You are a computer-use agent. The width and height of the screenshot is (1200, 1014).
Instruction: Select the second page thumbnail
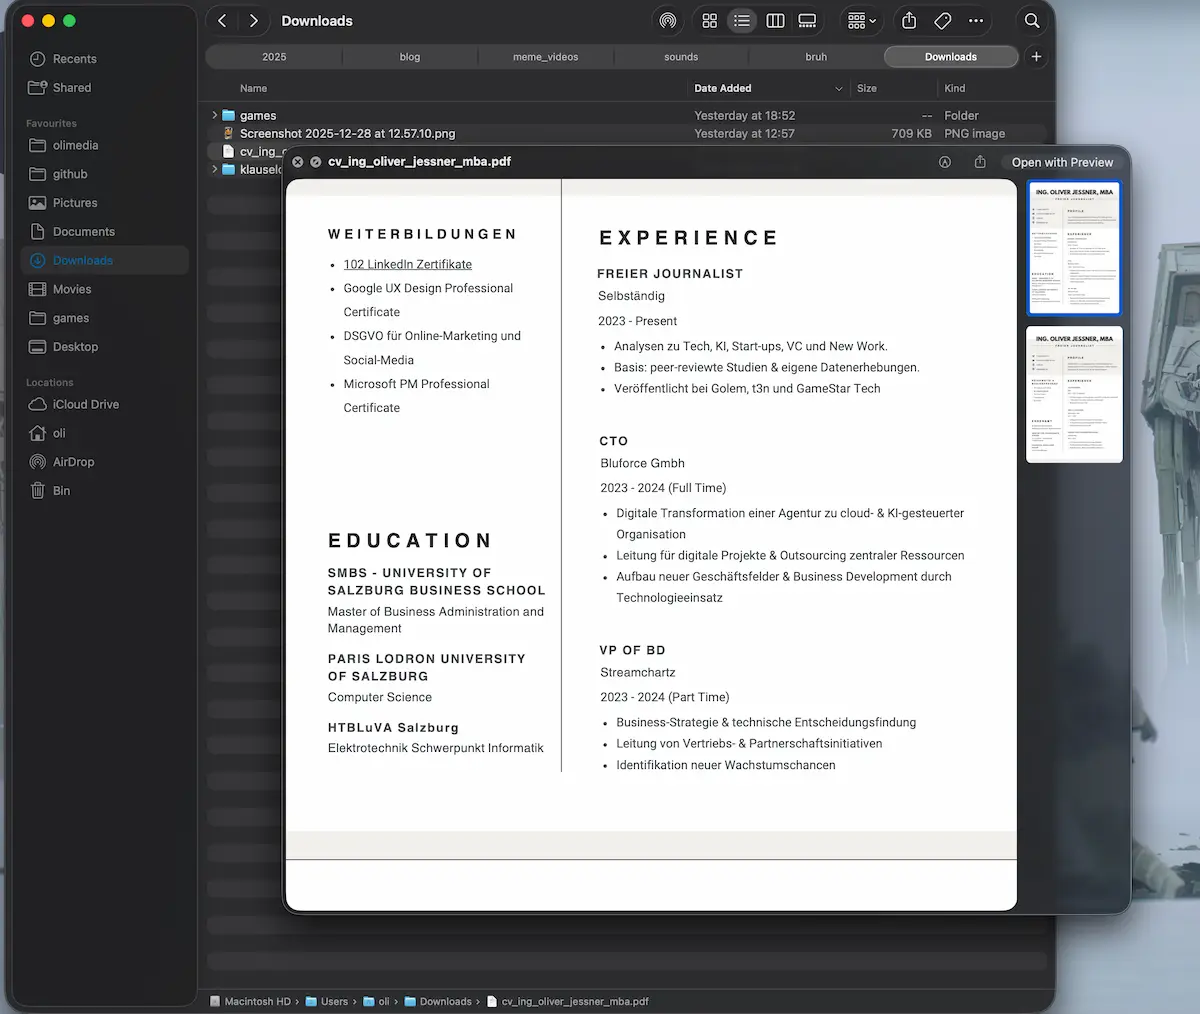tap(1073, 394)
